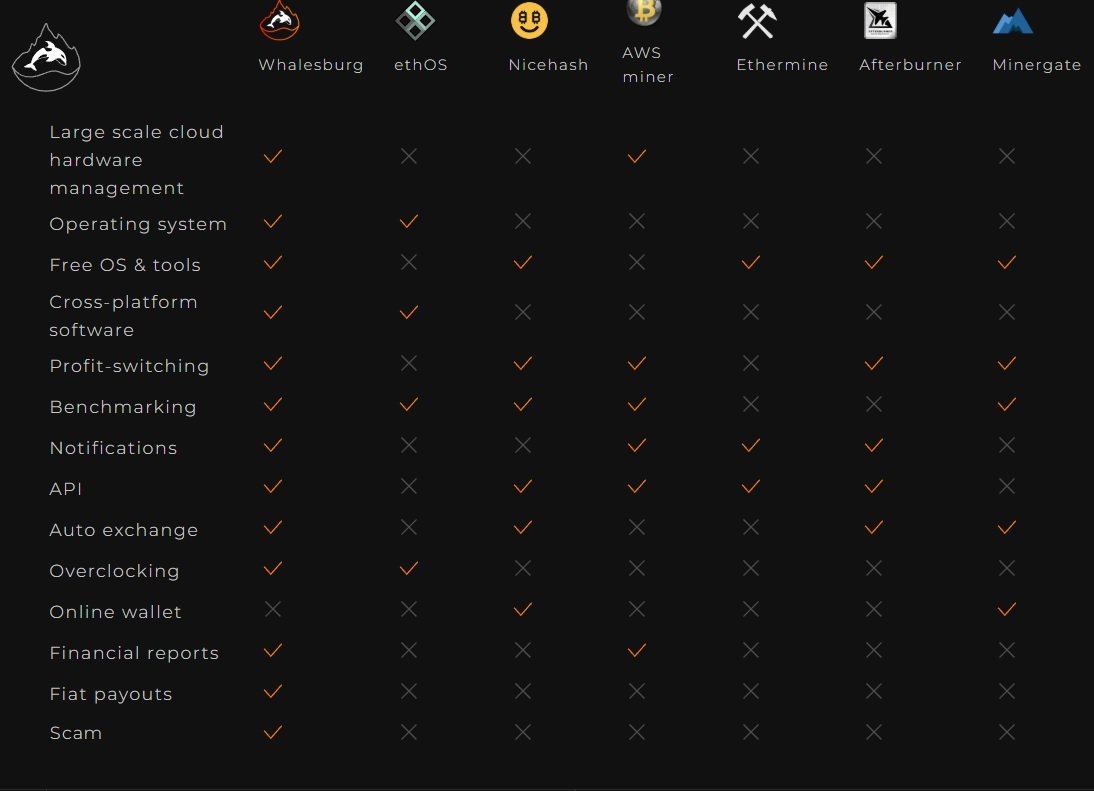Click ethOS checkmark in Overclocking row
1094x791 pixels.
click(409, 569)
